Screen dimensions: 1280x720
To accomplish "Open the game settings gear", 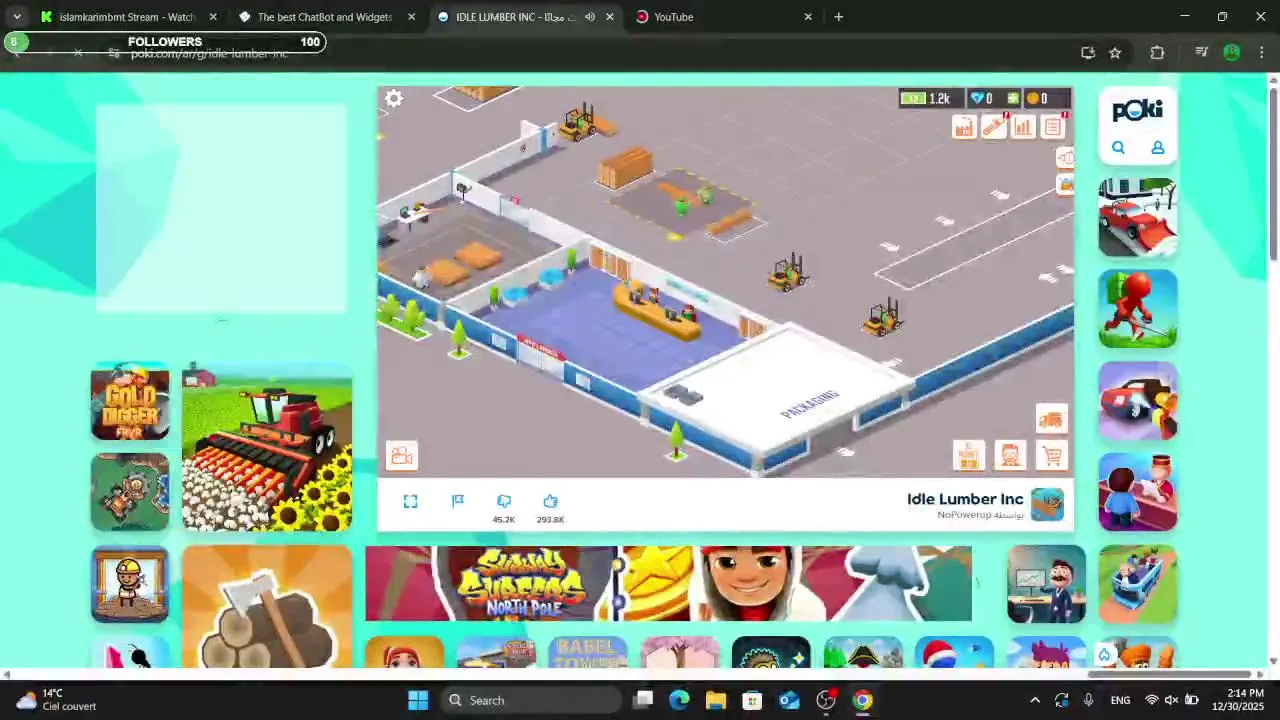I will pyautogui.click(x=394, y=98).
